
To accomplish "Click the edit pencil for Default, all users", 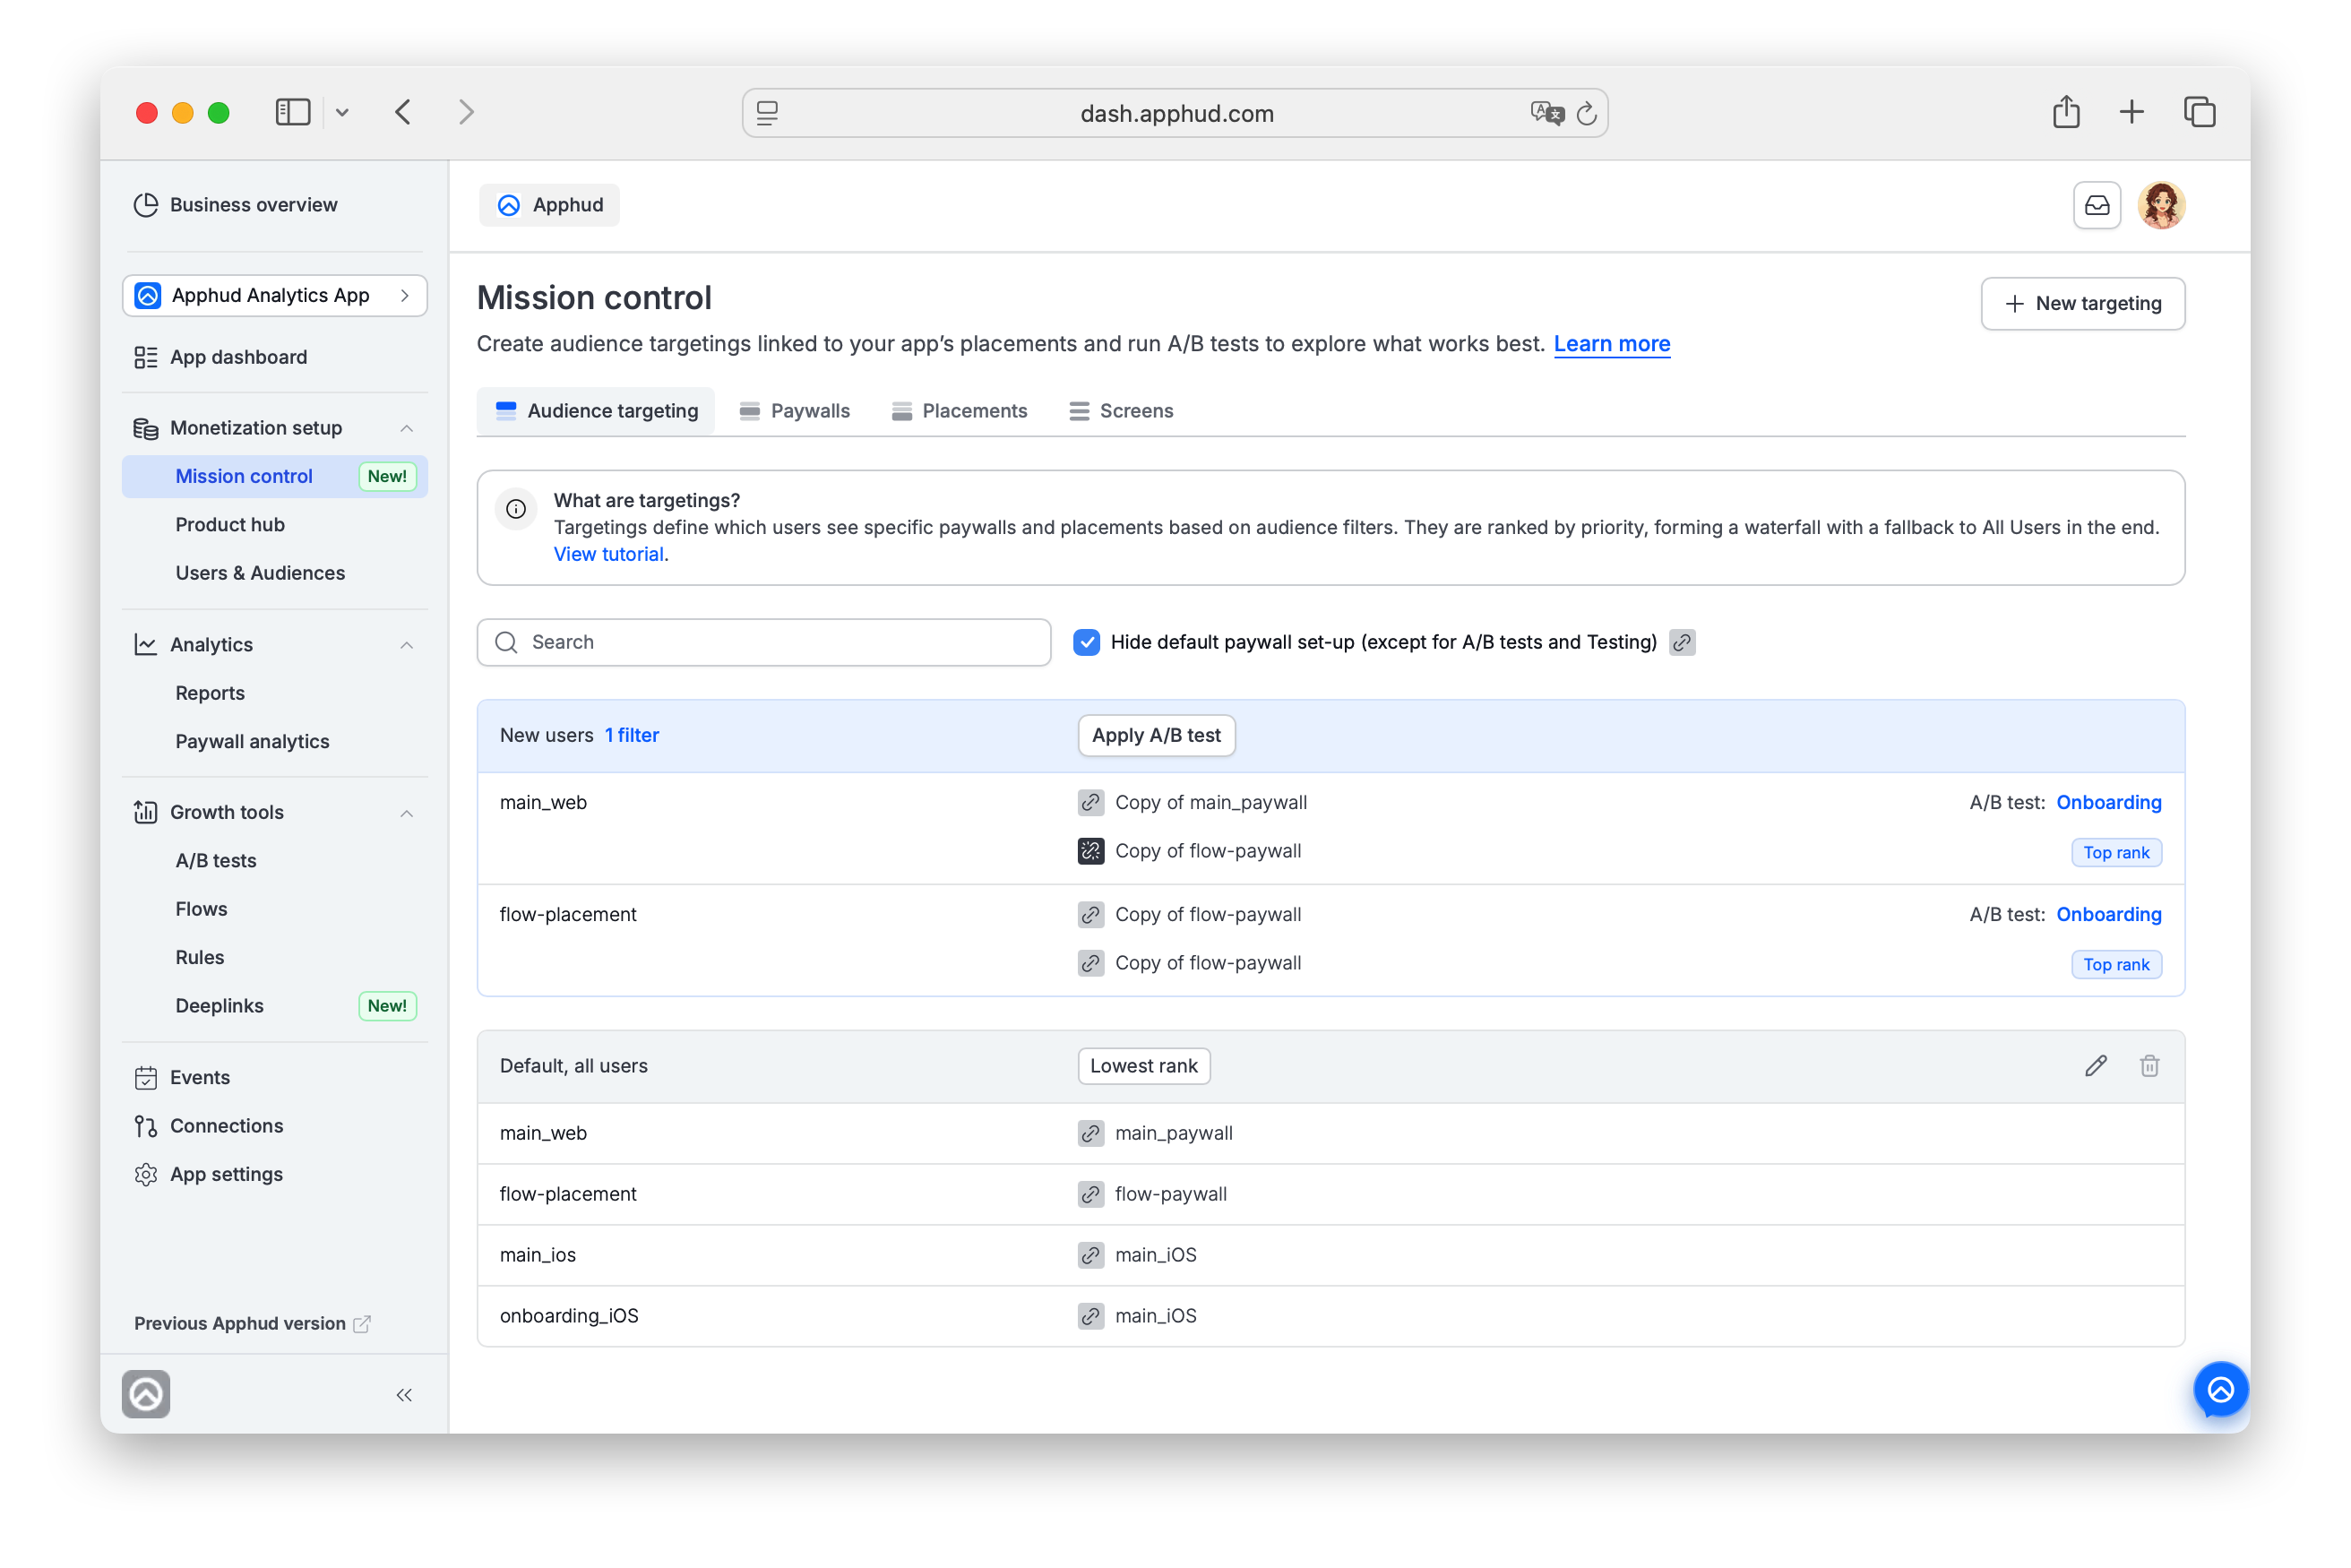I will (2095, 1066).
